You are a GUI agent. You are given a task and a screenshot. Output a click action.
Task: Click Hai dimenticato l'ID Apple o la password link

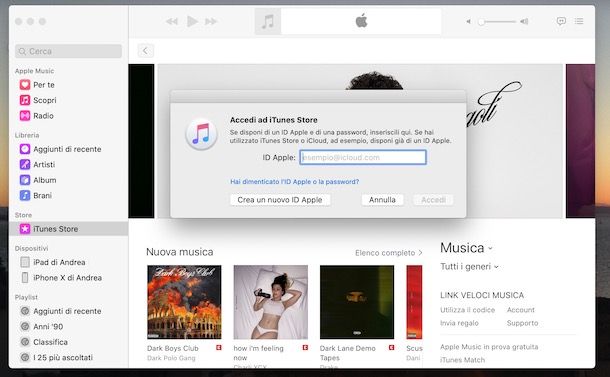(294, 182)
